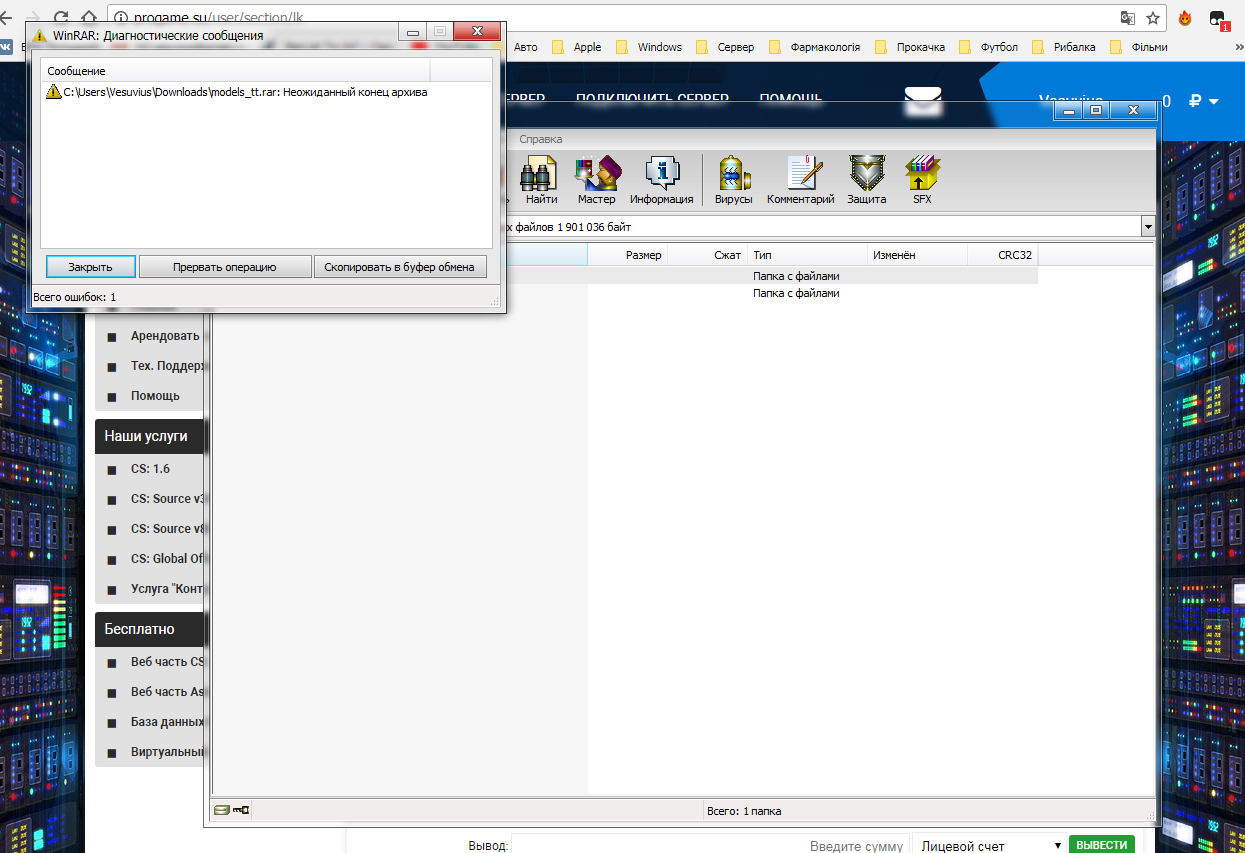Open the Фармакологія bookmark folder

pyautogui.click(x=813, y=47)
